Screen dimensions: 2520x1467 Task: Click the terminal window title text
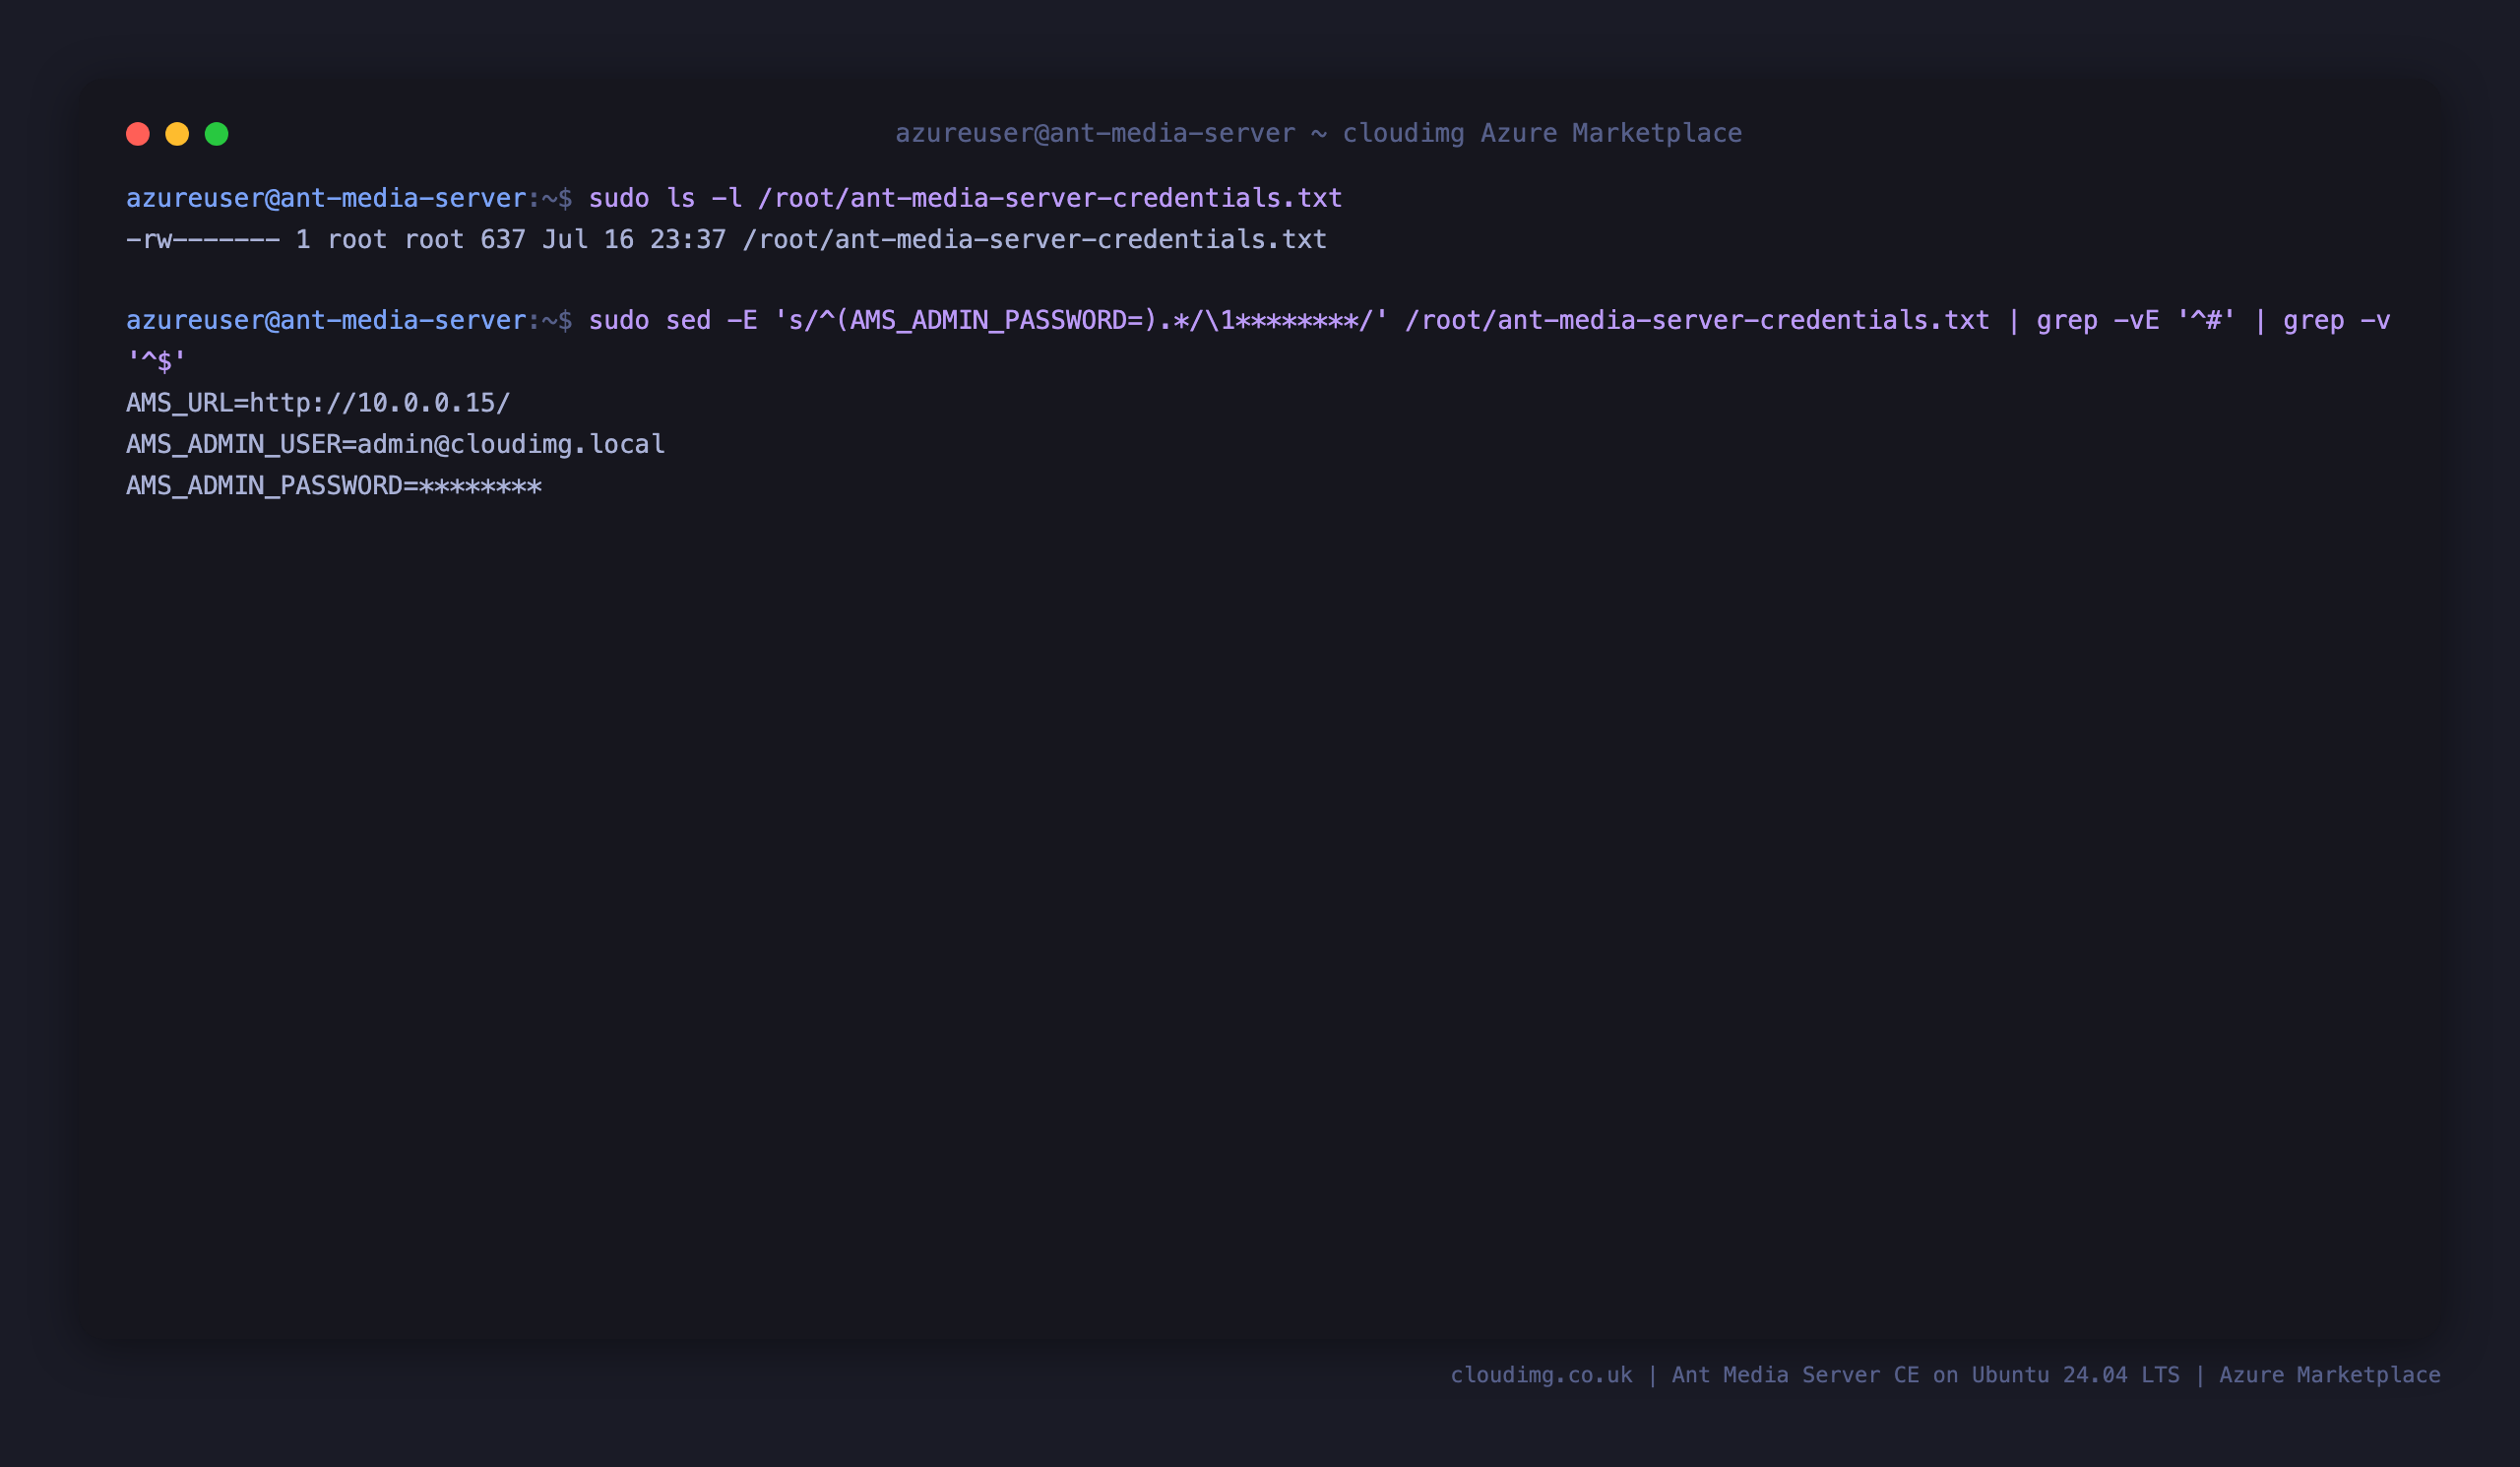(1318, 133)
